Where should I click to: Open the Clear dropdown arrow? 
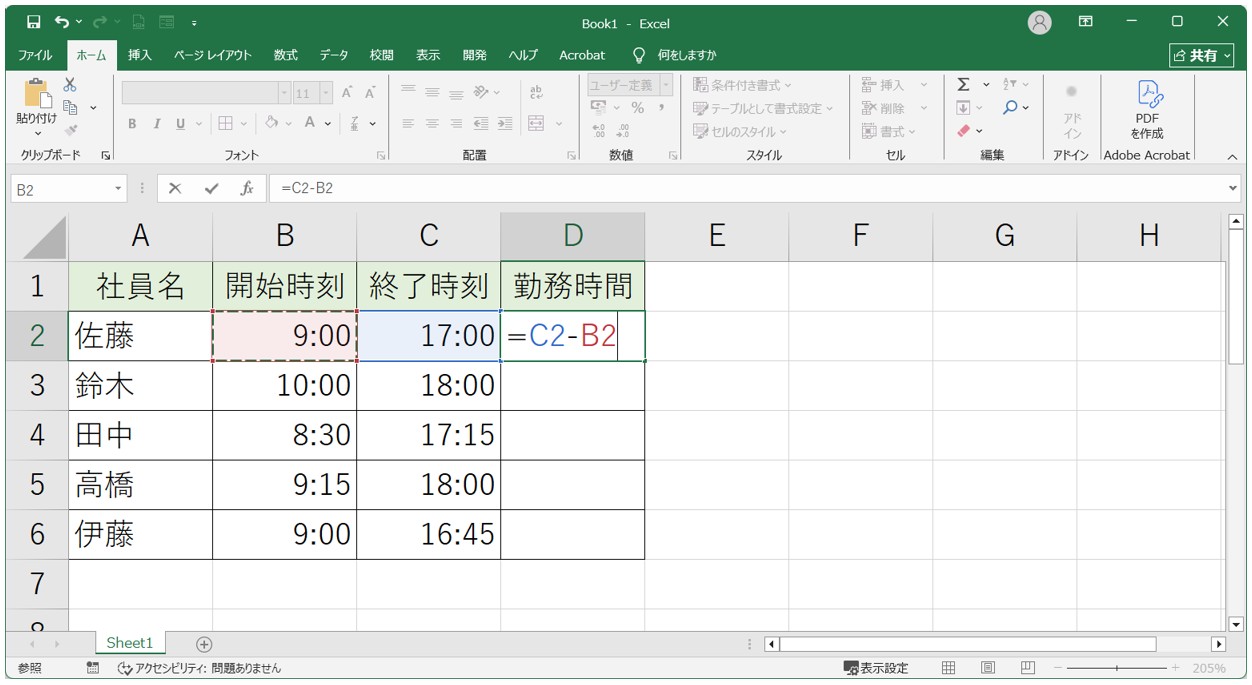point(979,130)
